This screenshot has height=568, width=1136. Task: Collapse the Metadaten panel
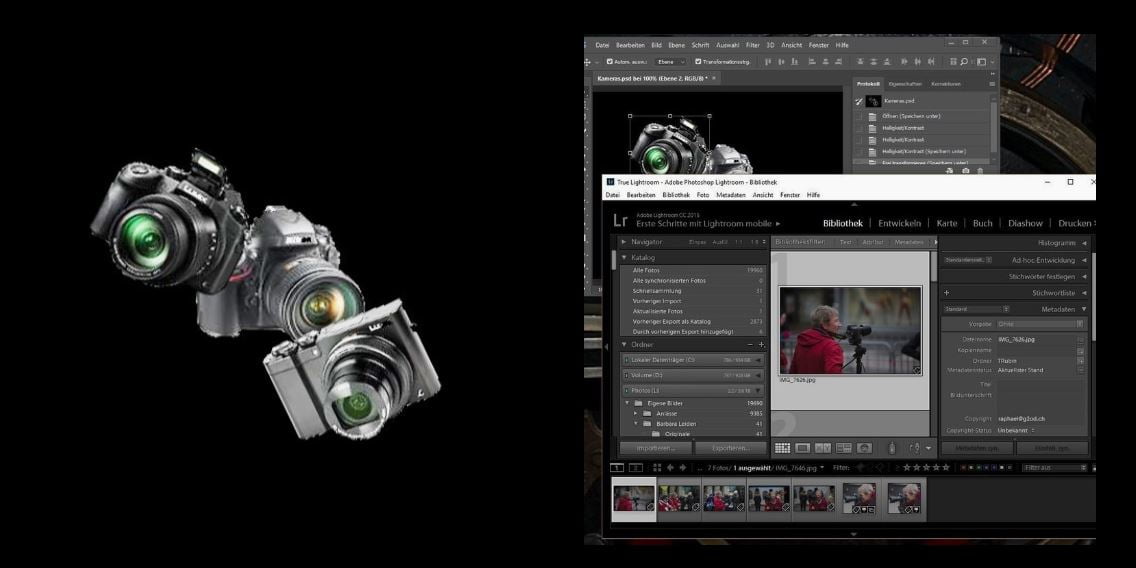point(1085,309)
